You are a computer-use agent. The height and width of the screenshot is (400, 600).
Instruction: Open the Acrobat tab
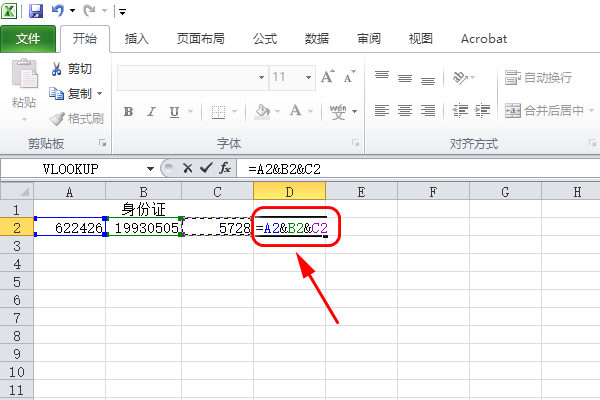pyautogui.click(x=484, y=39)
